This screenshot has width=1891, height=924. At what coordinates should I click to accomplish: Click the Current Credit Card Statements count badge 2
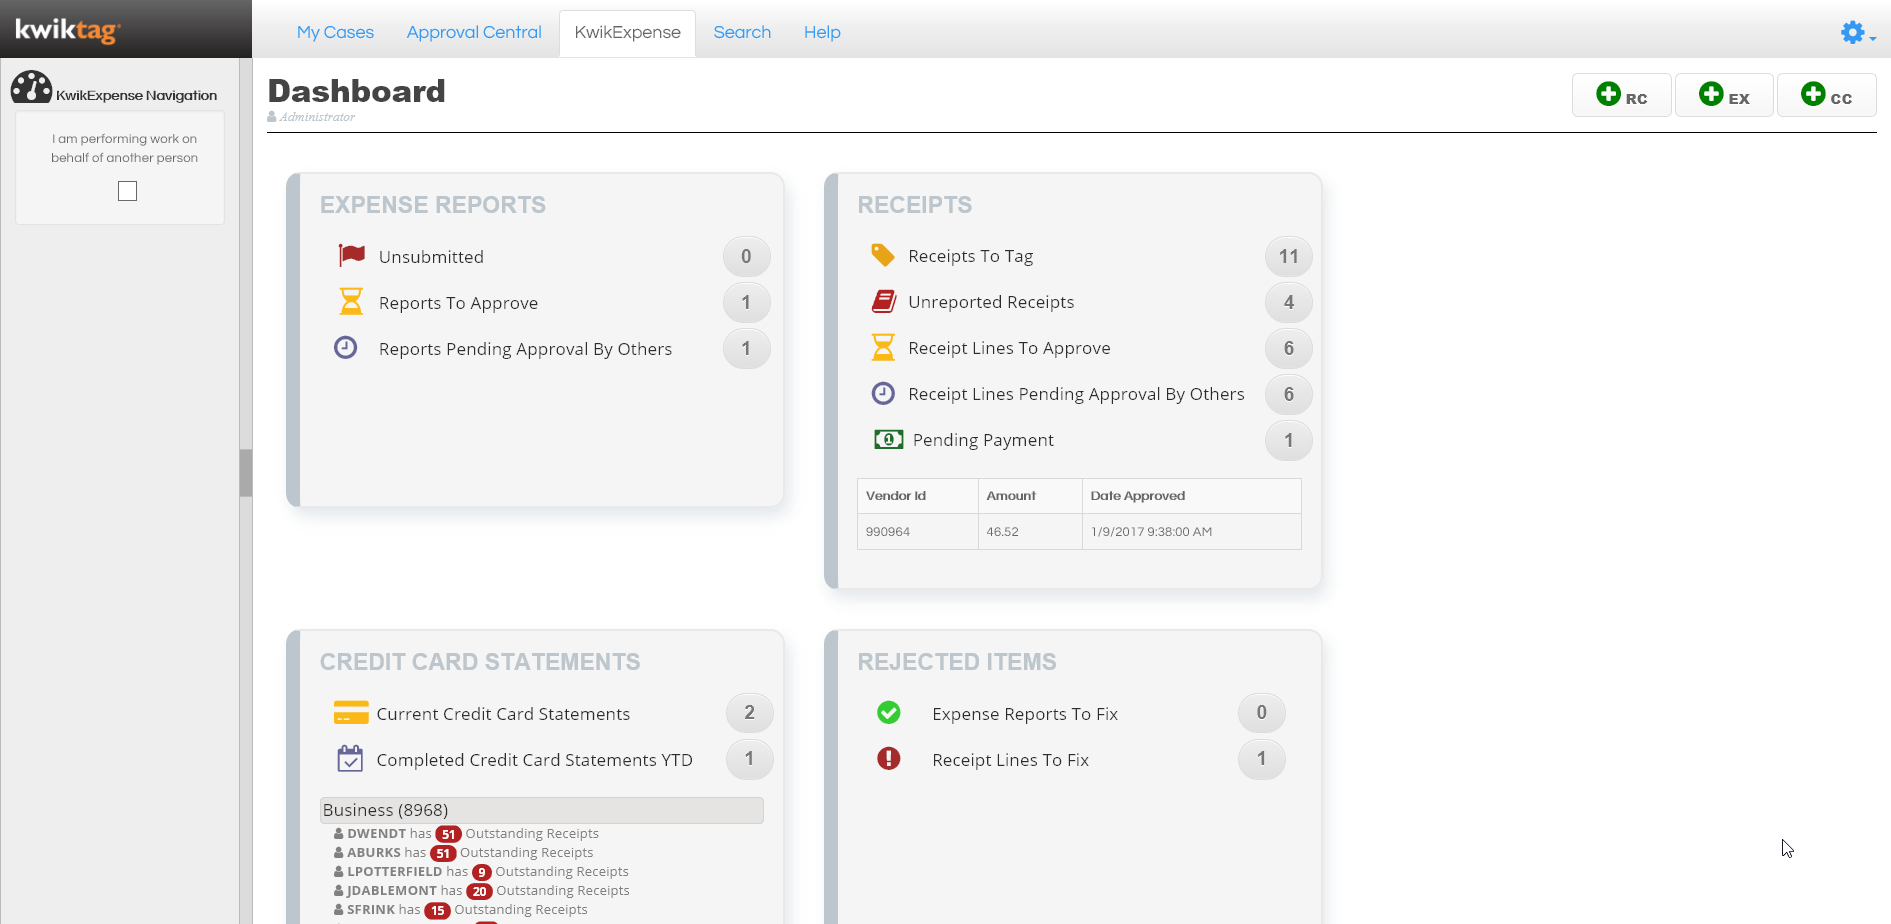(749, 712)
